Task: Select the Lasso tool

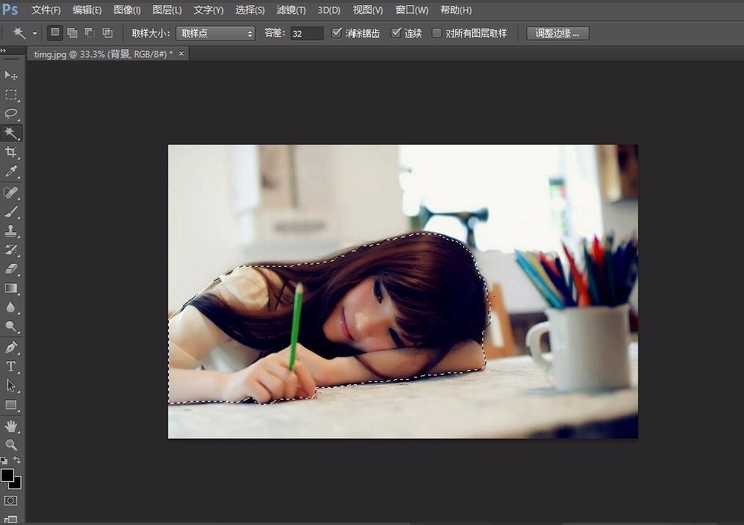Action: coord(11,114)
